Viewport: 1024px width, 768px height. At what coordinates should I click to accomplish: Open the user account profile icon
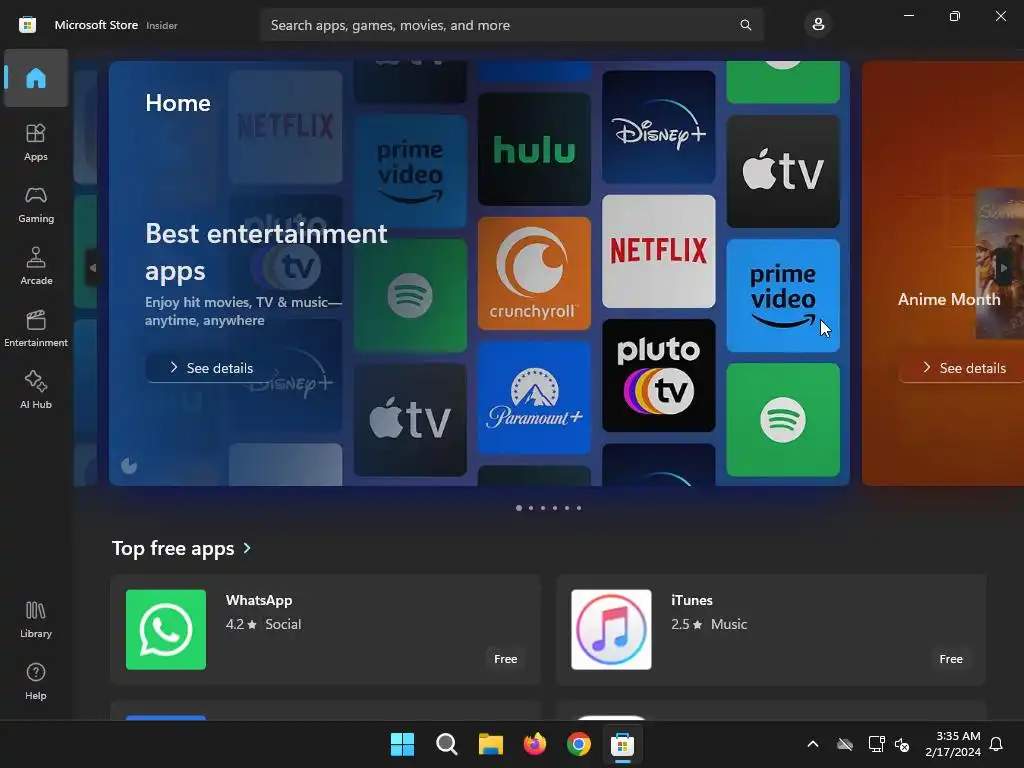pos(818,25)
